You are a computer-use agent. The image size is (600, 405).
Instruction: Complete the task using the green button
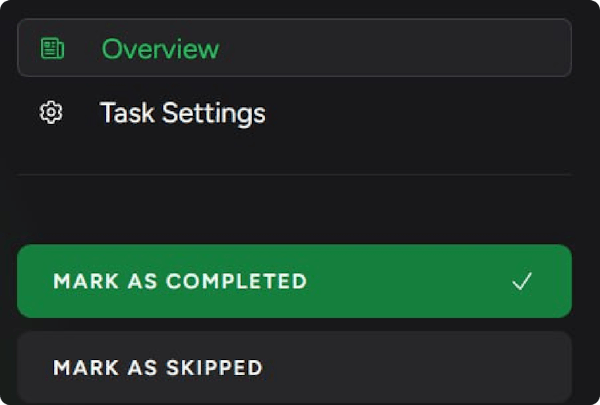(294, 282)
